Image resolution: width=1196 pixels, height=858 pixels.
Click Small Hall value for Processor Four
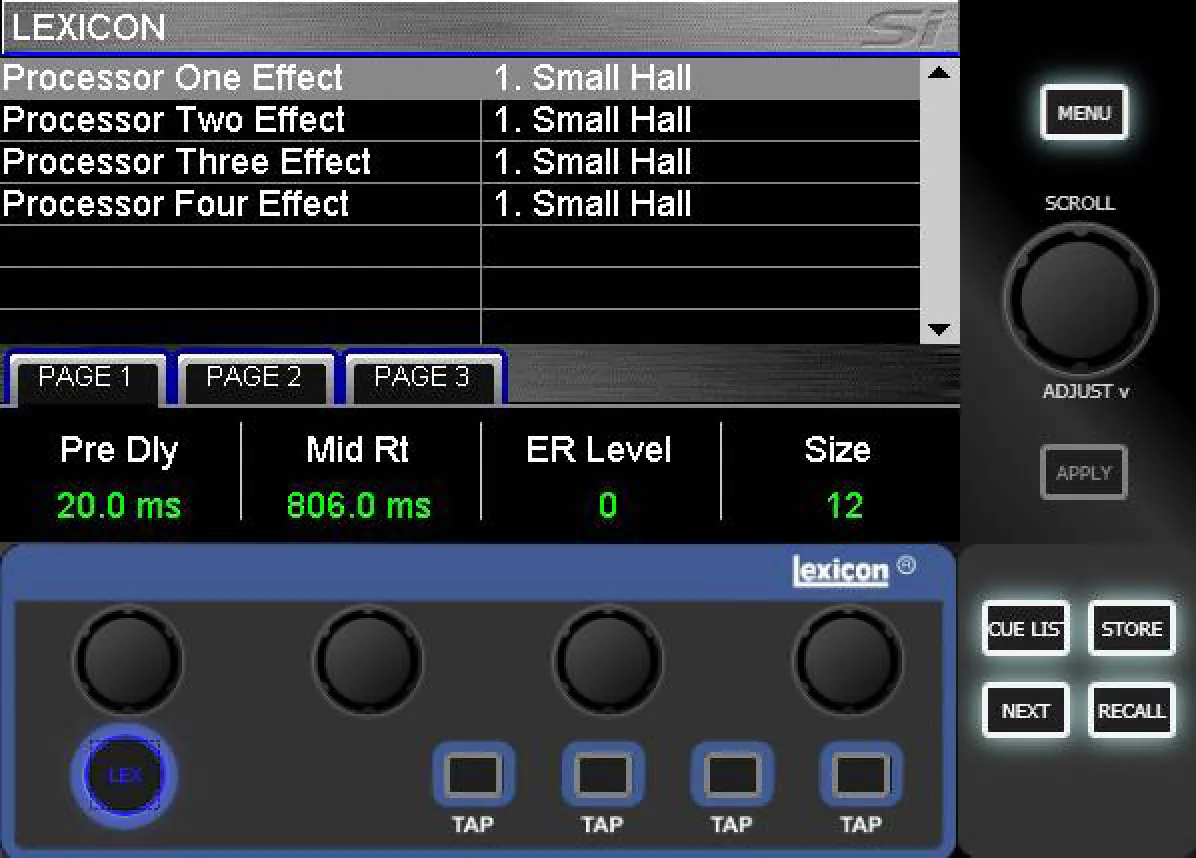593,204
